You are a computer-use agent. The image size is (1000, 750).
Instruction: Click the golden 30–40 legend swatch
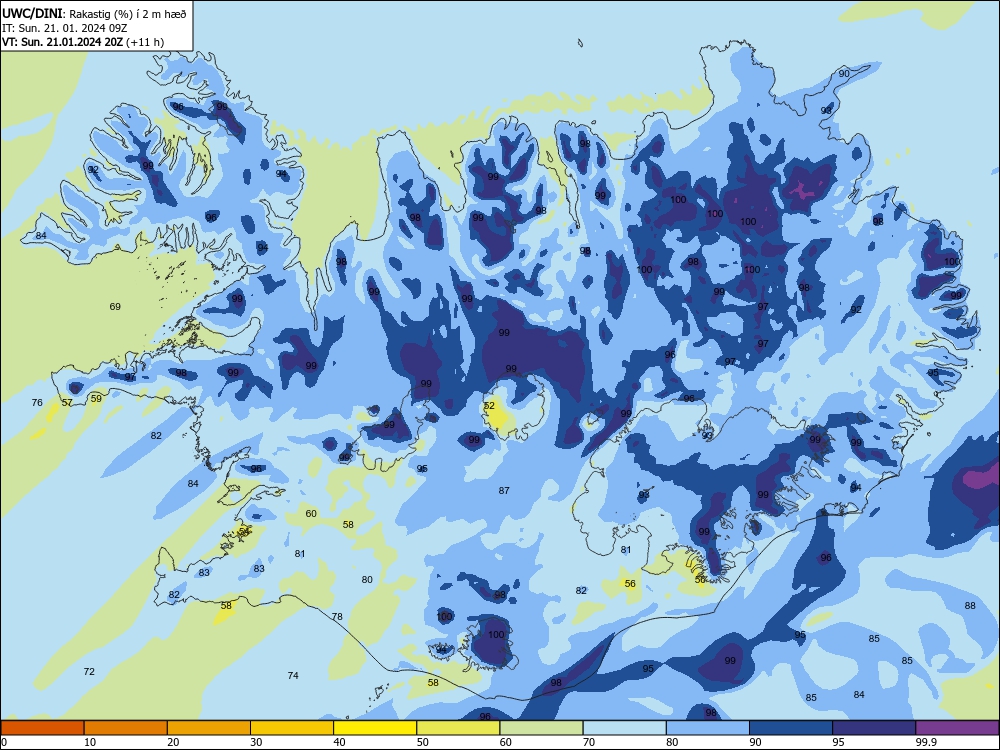[x=292, y=728]
